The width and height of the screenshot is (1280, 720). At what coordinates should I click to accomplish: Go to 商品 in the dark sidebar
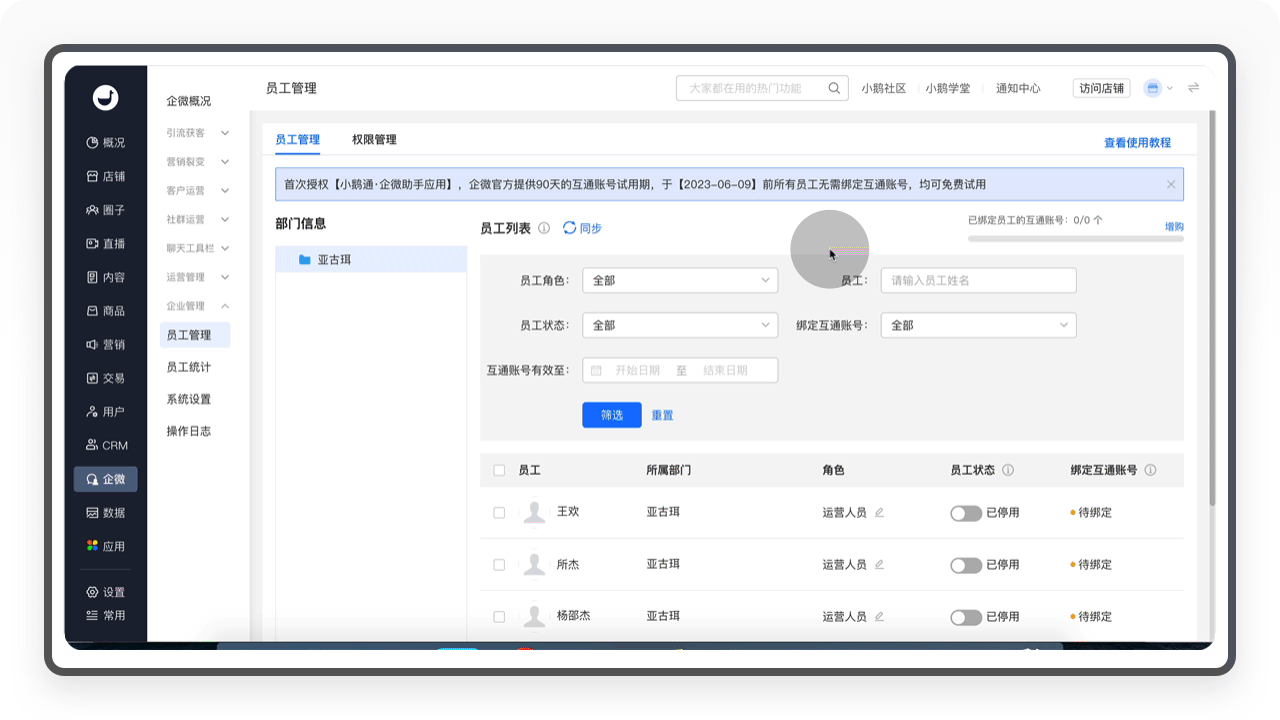[x=105, y=311]
